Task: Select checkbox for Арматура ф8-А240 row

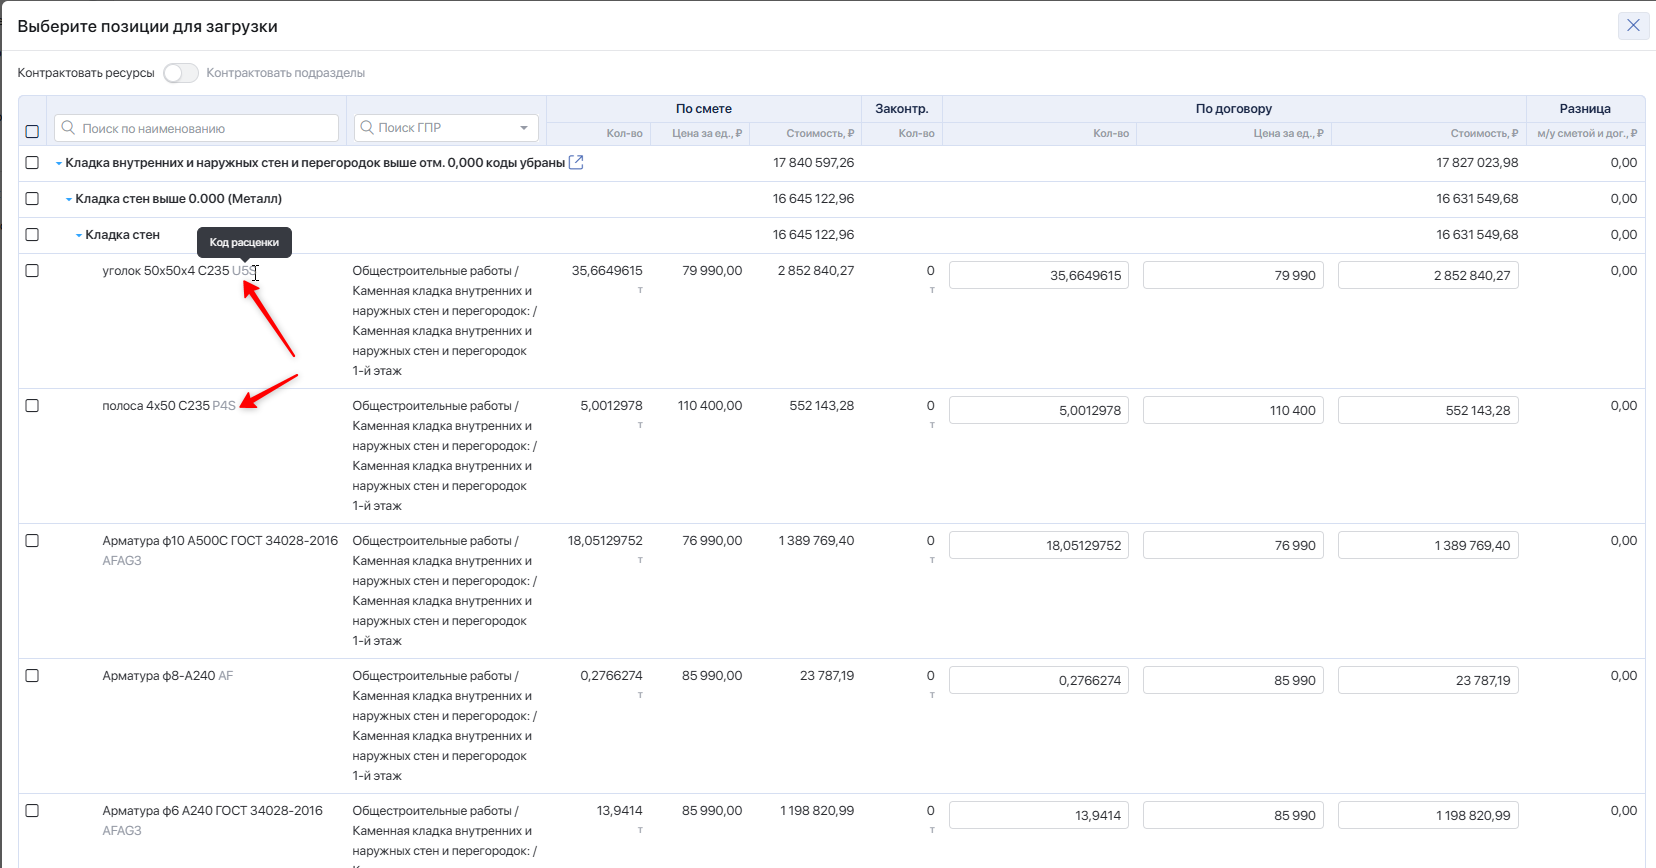Action: click(32, 676)
